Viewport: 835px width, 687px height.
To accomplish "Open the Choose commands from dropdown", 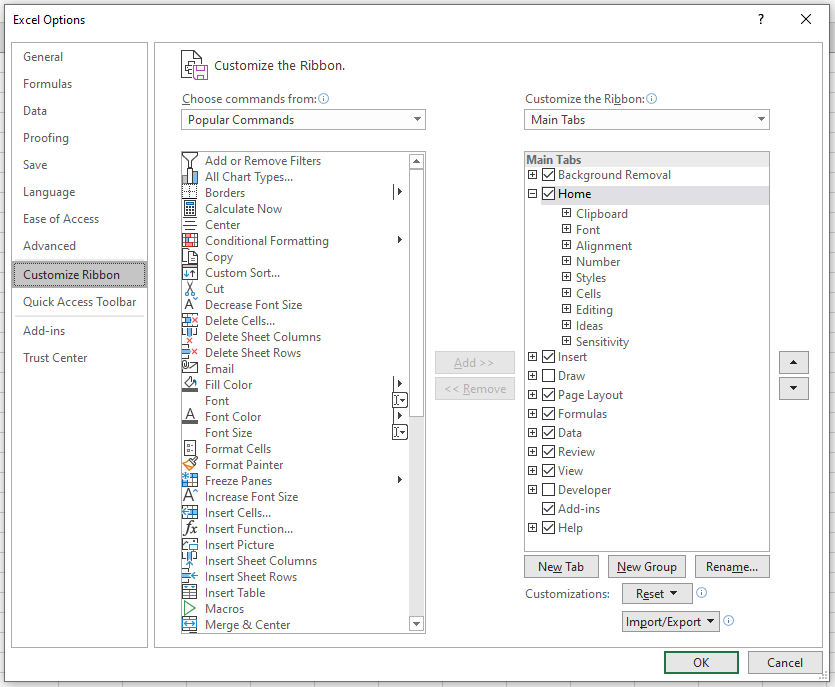I will pyautogui.click(x=416, y=118).
